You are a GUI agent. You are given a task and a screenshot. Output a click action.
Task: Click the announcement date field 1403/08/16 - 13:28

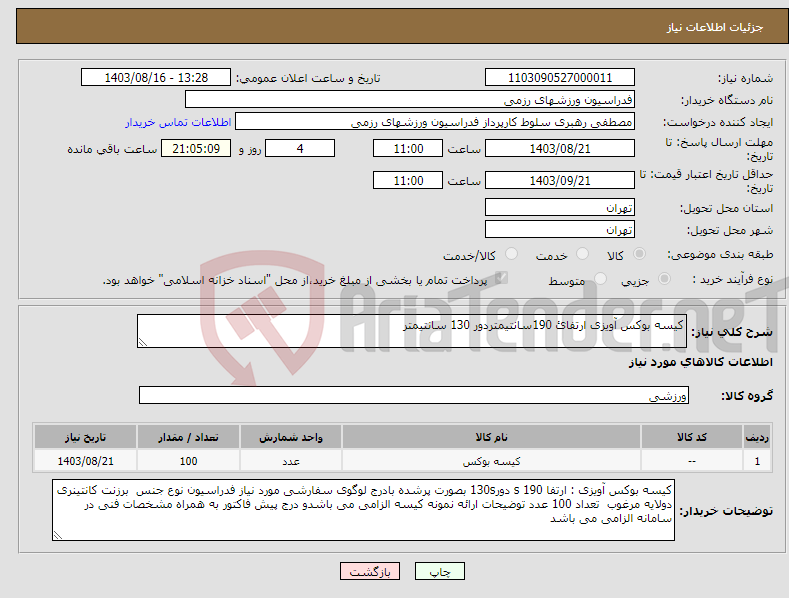156,78
